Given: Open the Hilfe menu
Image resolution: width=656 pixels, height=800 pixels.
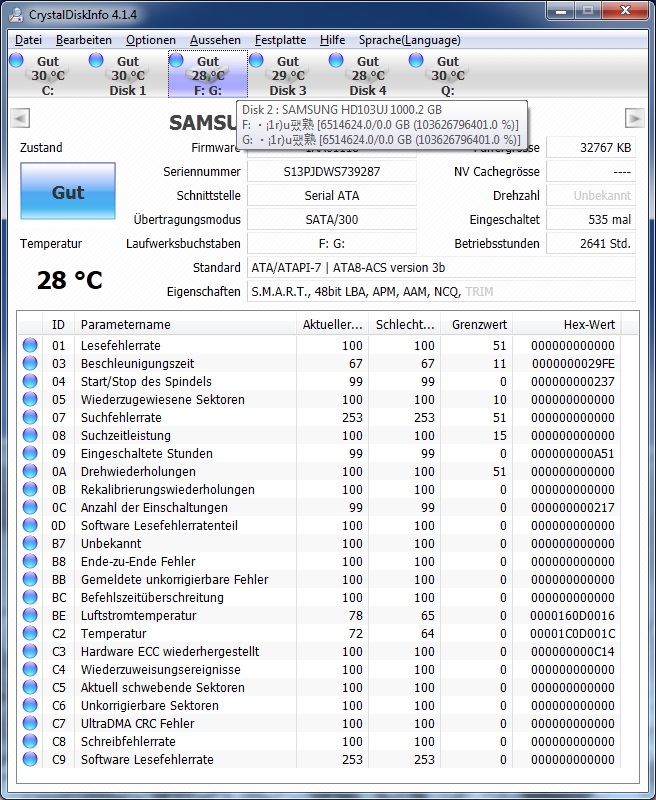Looking at the screenshot, I should [x=333, y=40].
